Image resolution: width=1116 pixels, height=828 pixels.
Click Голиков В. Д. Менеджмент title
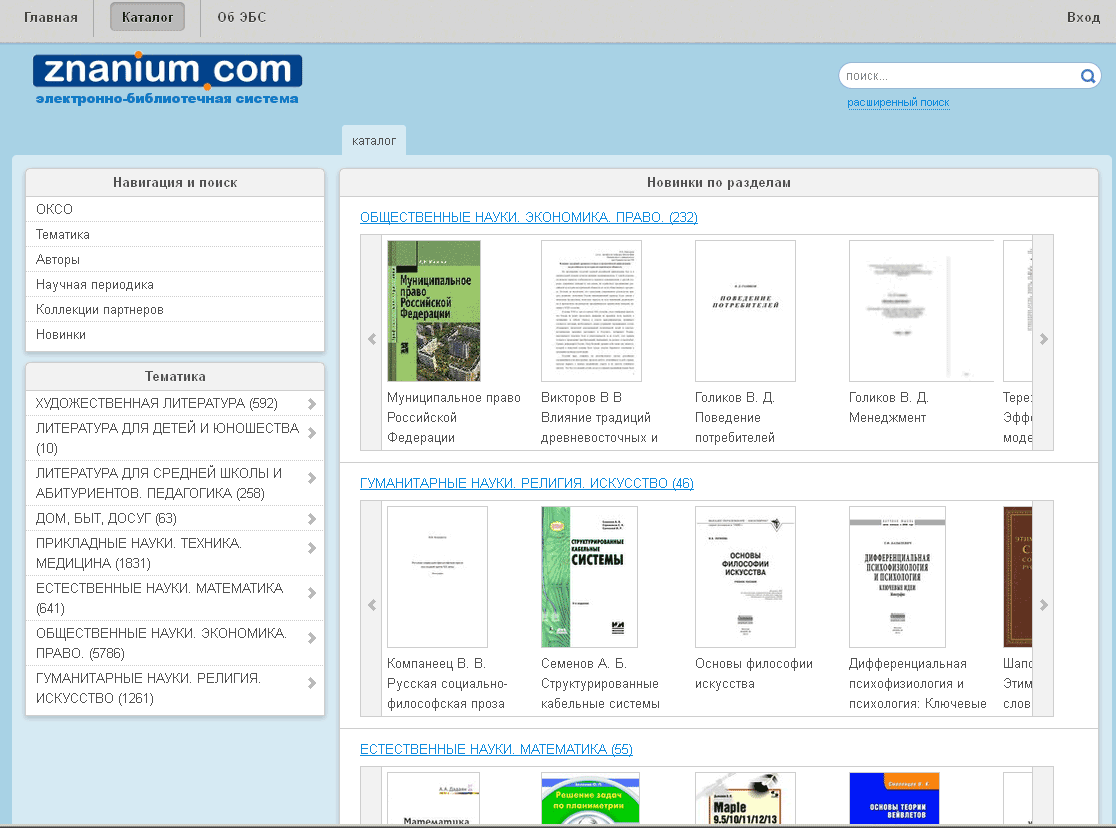tap(889, 407)
